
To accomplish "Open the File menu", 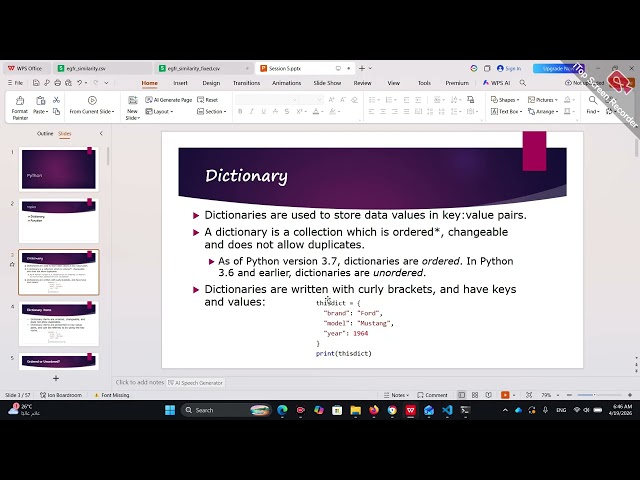I will point(16,83).
